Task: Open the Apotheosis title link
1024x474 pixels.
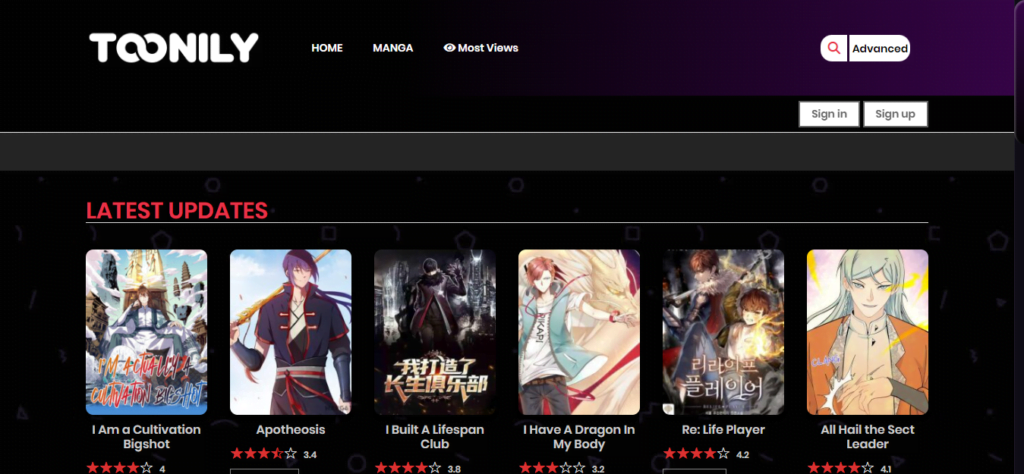Action: (x=291, y=430)
